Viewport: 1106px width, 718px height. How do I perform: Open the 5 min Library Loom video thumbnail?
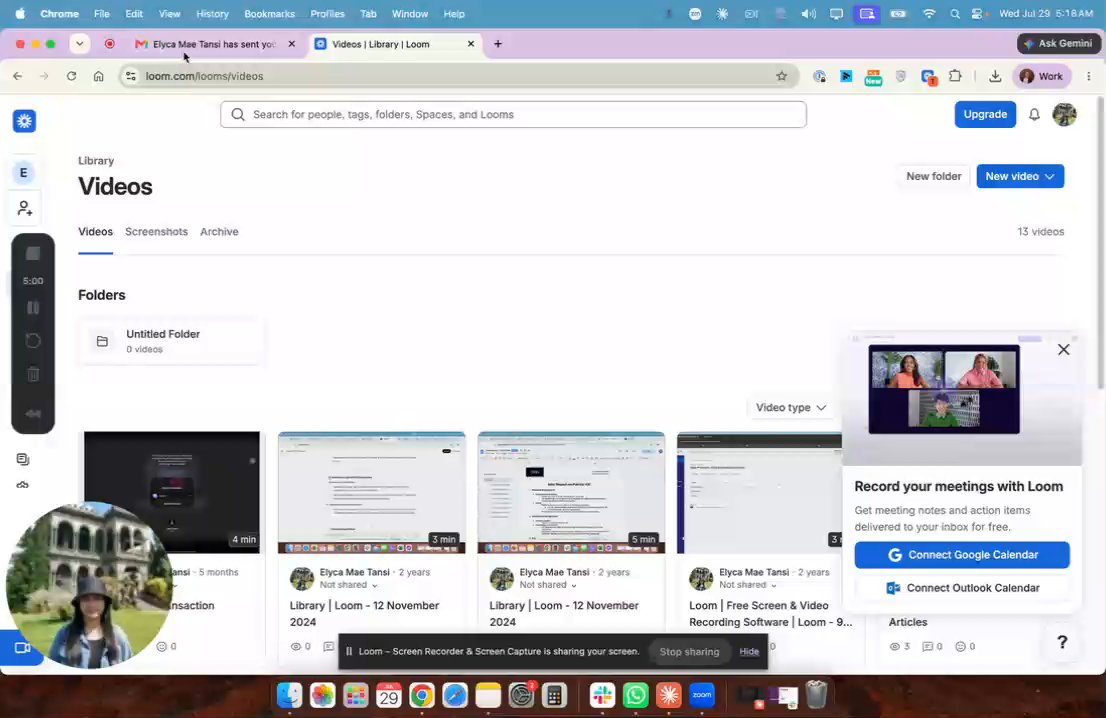click(571, 492)
